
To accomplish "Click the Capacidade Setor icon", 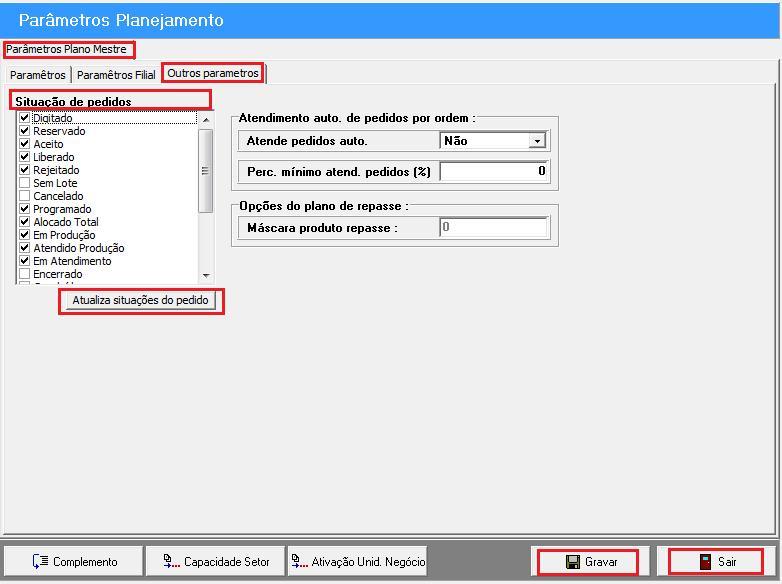I will (x=171, y=562).
